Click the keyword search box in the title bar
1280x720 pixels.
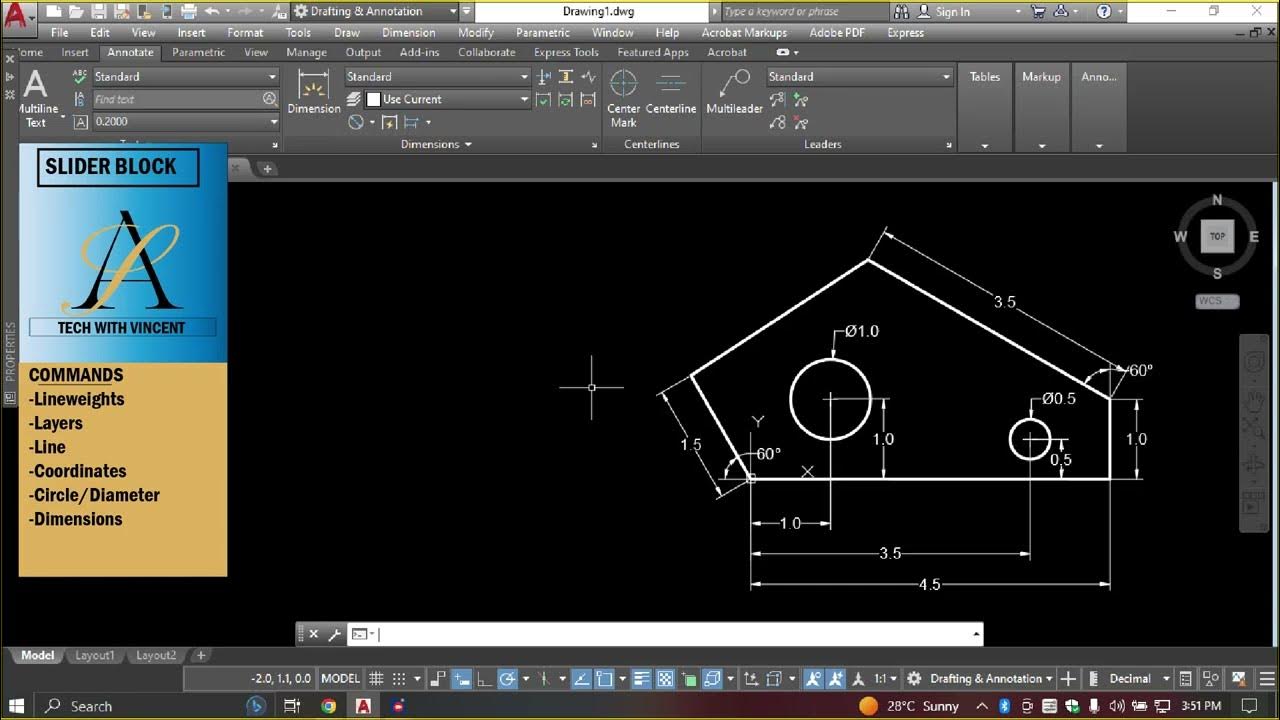click(x=803, y=11)
